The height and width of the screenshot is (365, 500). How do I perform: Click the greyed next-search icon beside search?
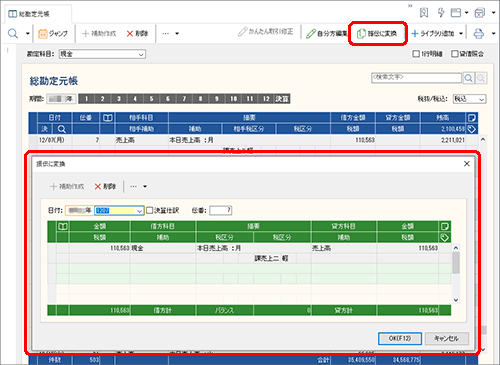(x=481, y=78)
